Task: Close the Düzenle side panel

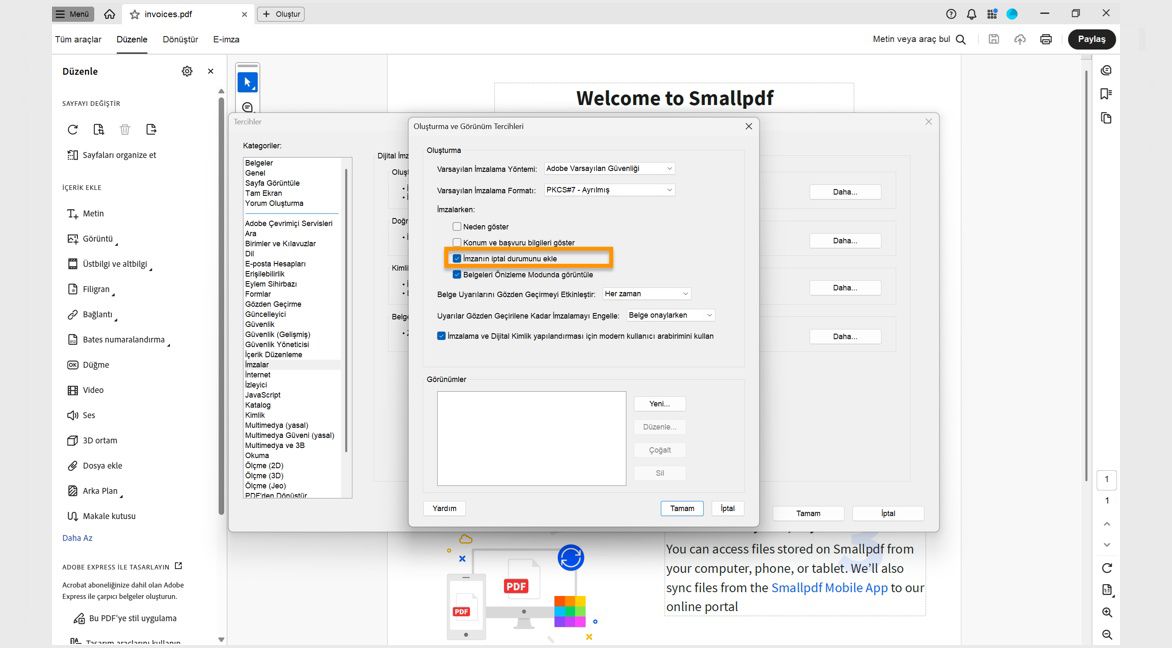Action: pyautogui.click(x=211, y=71)
